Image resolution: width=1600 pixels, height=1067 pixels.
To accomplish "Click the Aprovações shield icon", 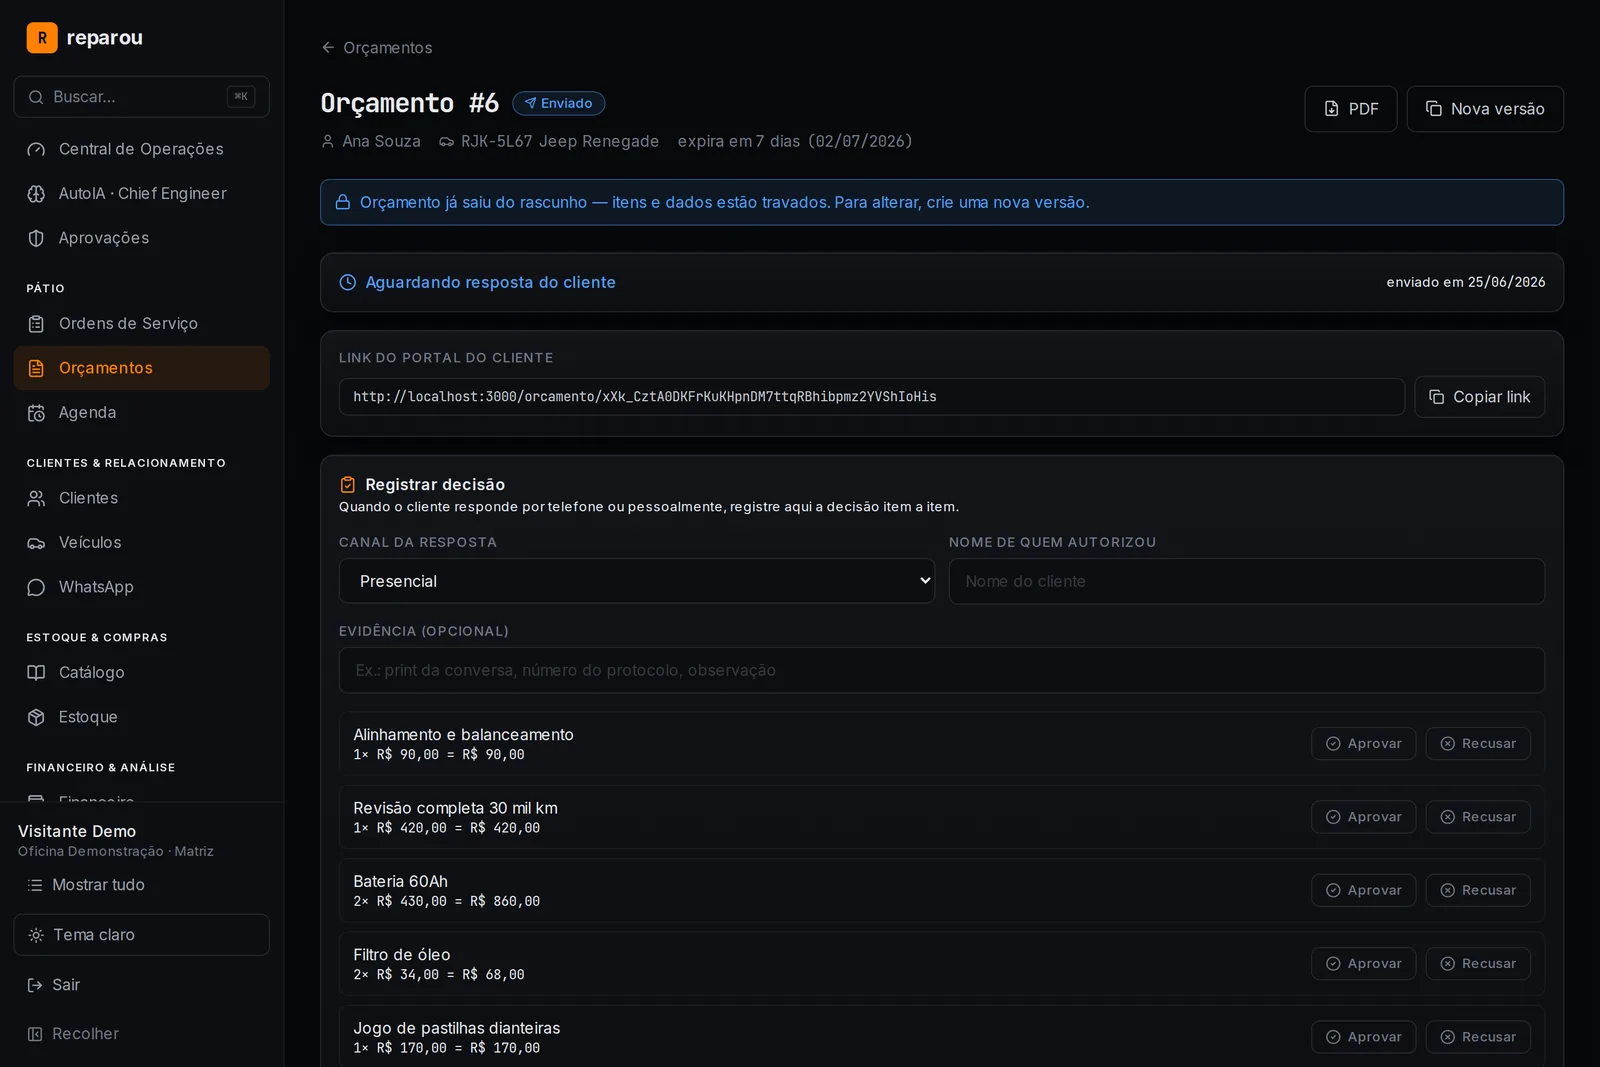I will click(x=36, y=238).
